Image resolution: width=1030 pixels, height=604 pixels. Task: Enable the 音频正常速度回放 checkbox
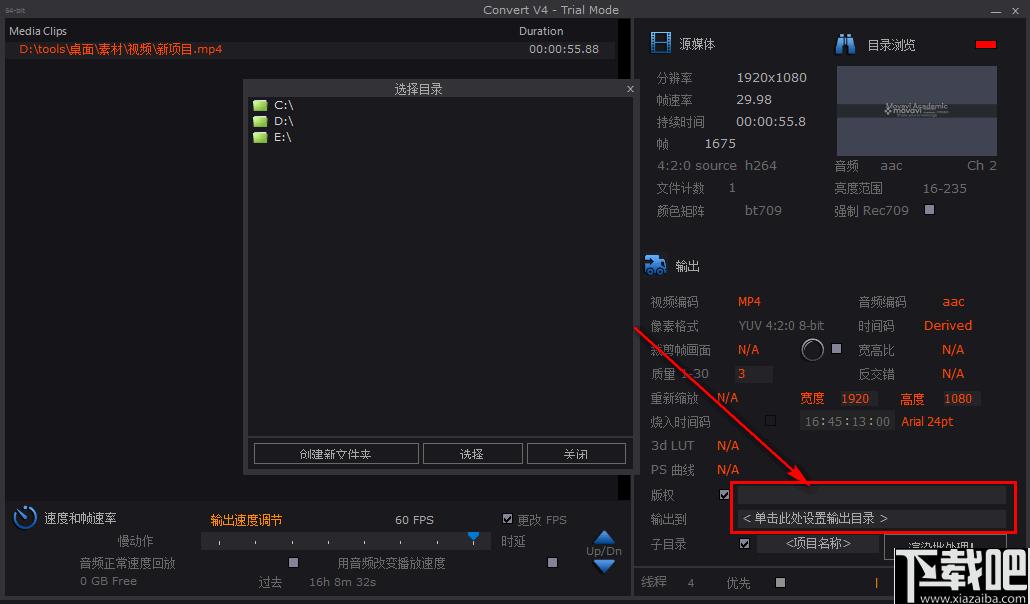click(x=294, y=563)
